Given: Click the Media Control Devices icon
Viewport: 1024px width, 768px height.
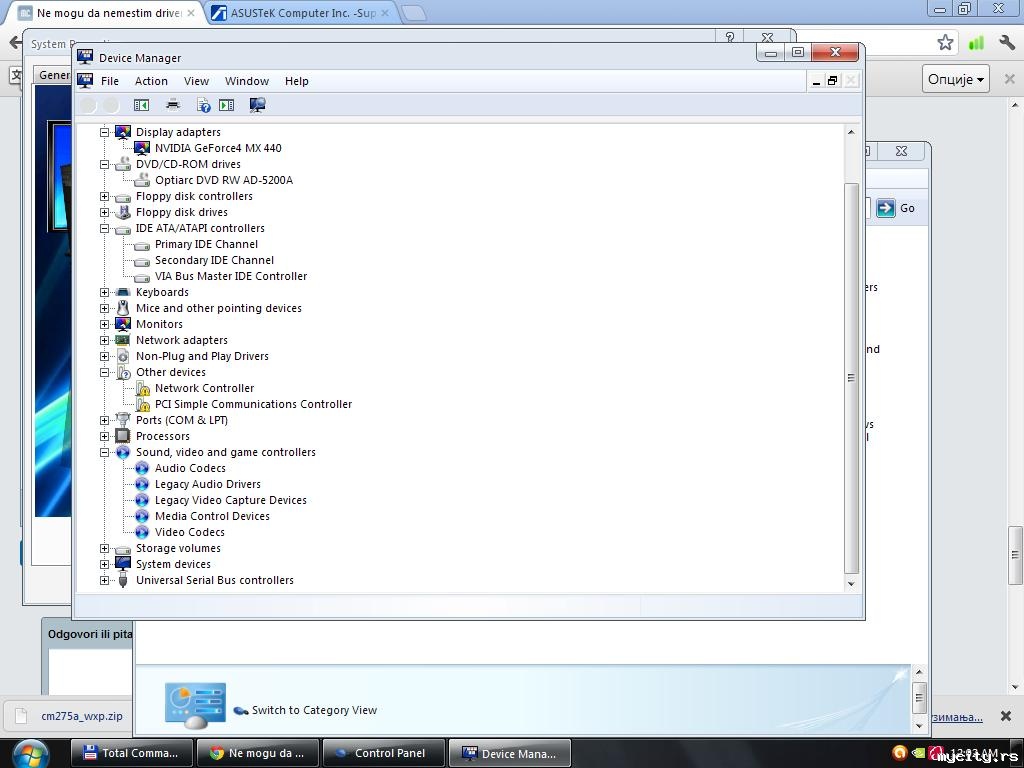Looking at the screenshot, I should pyautogui.click(x=142, y=516).
